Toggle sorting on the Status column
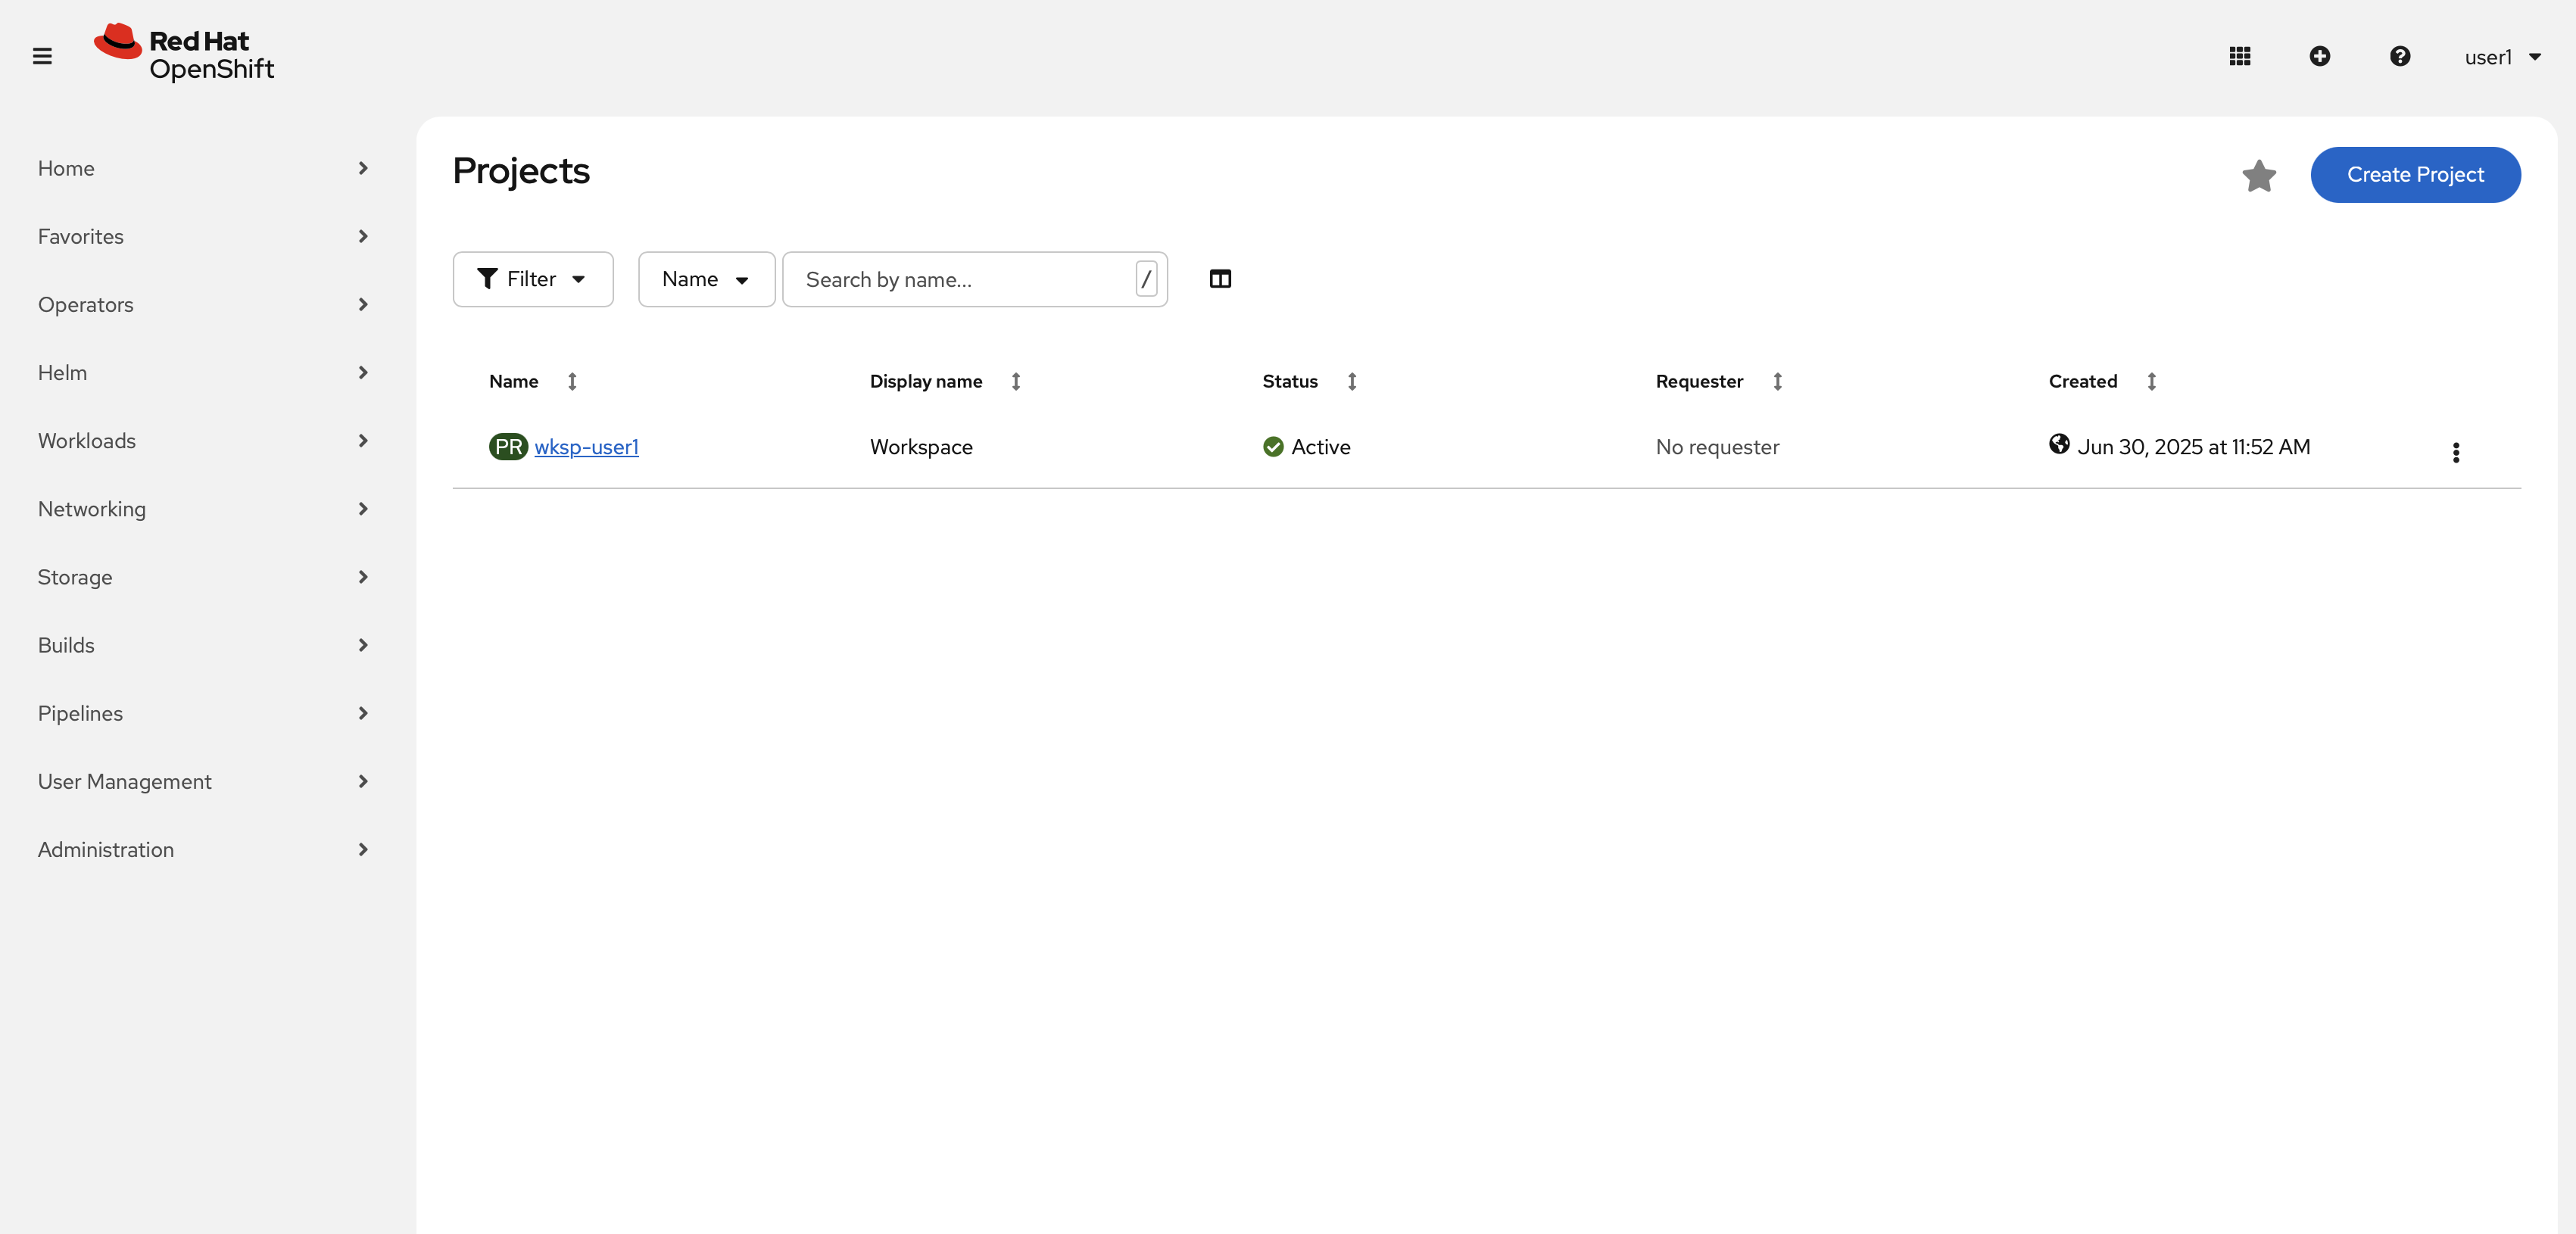The image size is (2576, 1234). tap(1351, 381)
